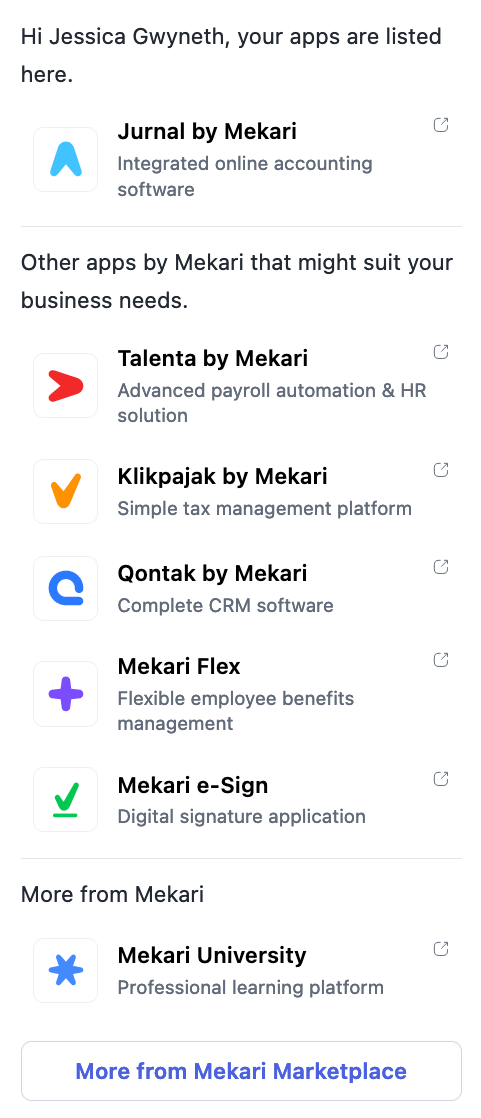The width and height of the screenshot is (481, 1118).
Task: Select the Talenta by Mekari title
Action: click(x=212, y=358)
